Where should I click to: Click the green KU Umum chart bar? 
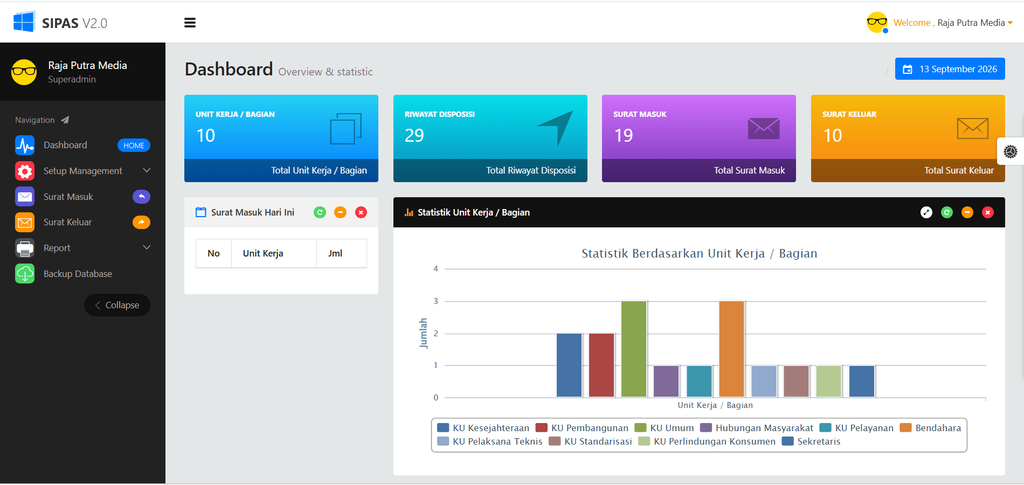point(633,349)
